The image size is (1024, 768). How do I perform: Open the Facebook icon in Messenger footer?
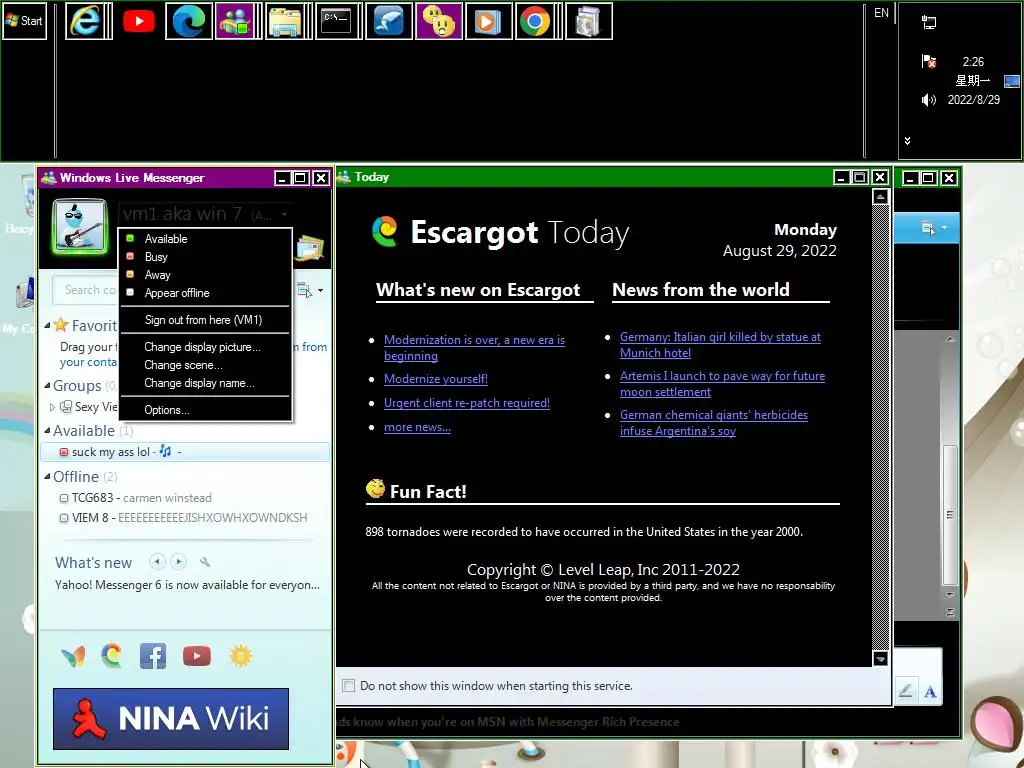153,656
